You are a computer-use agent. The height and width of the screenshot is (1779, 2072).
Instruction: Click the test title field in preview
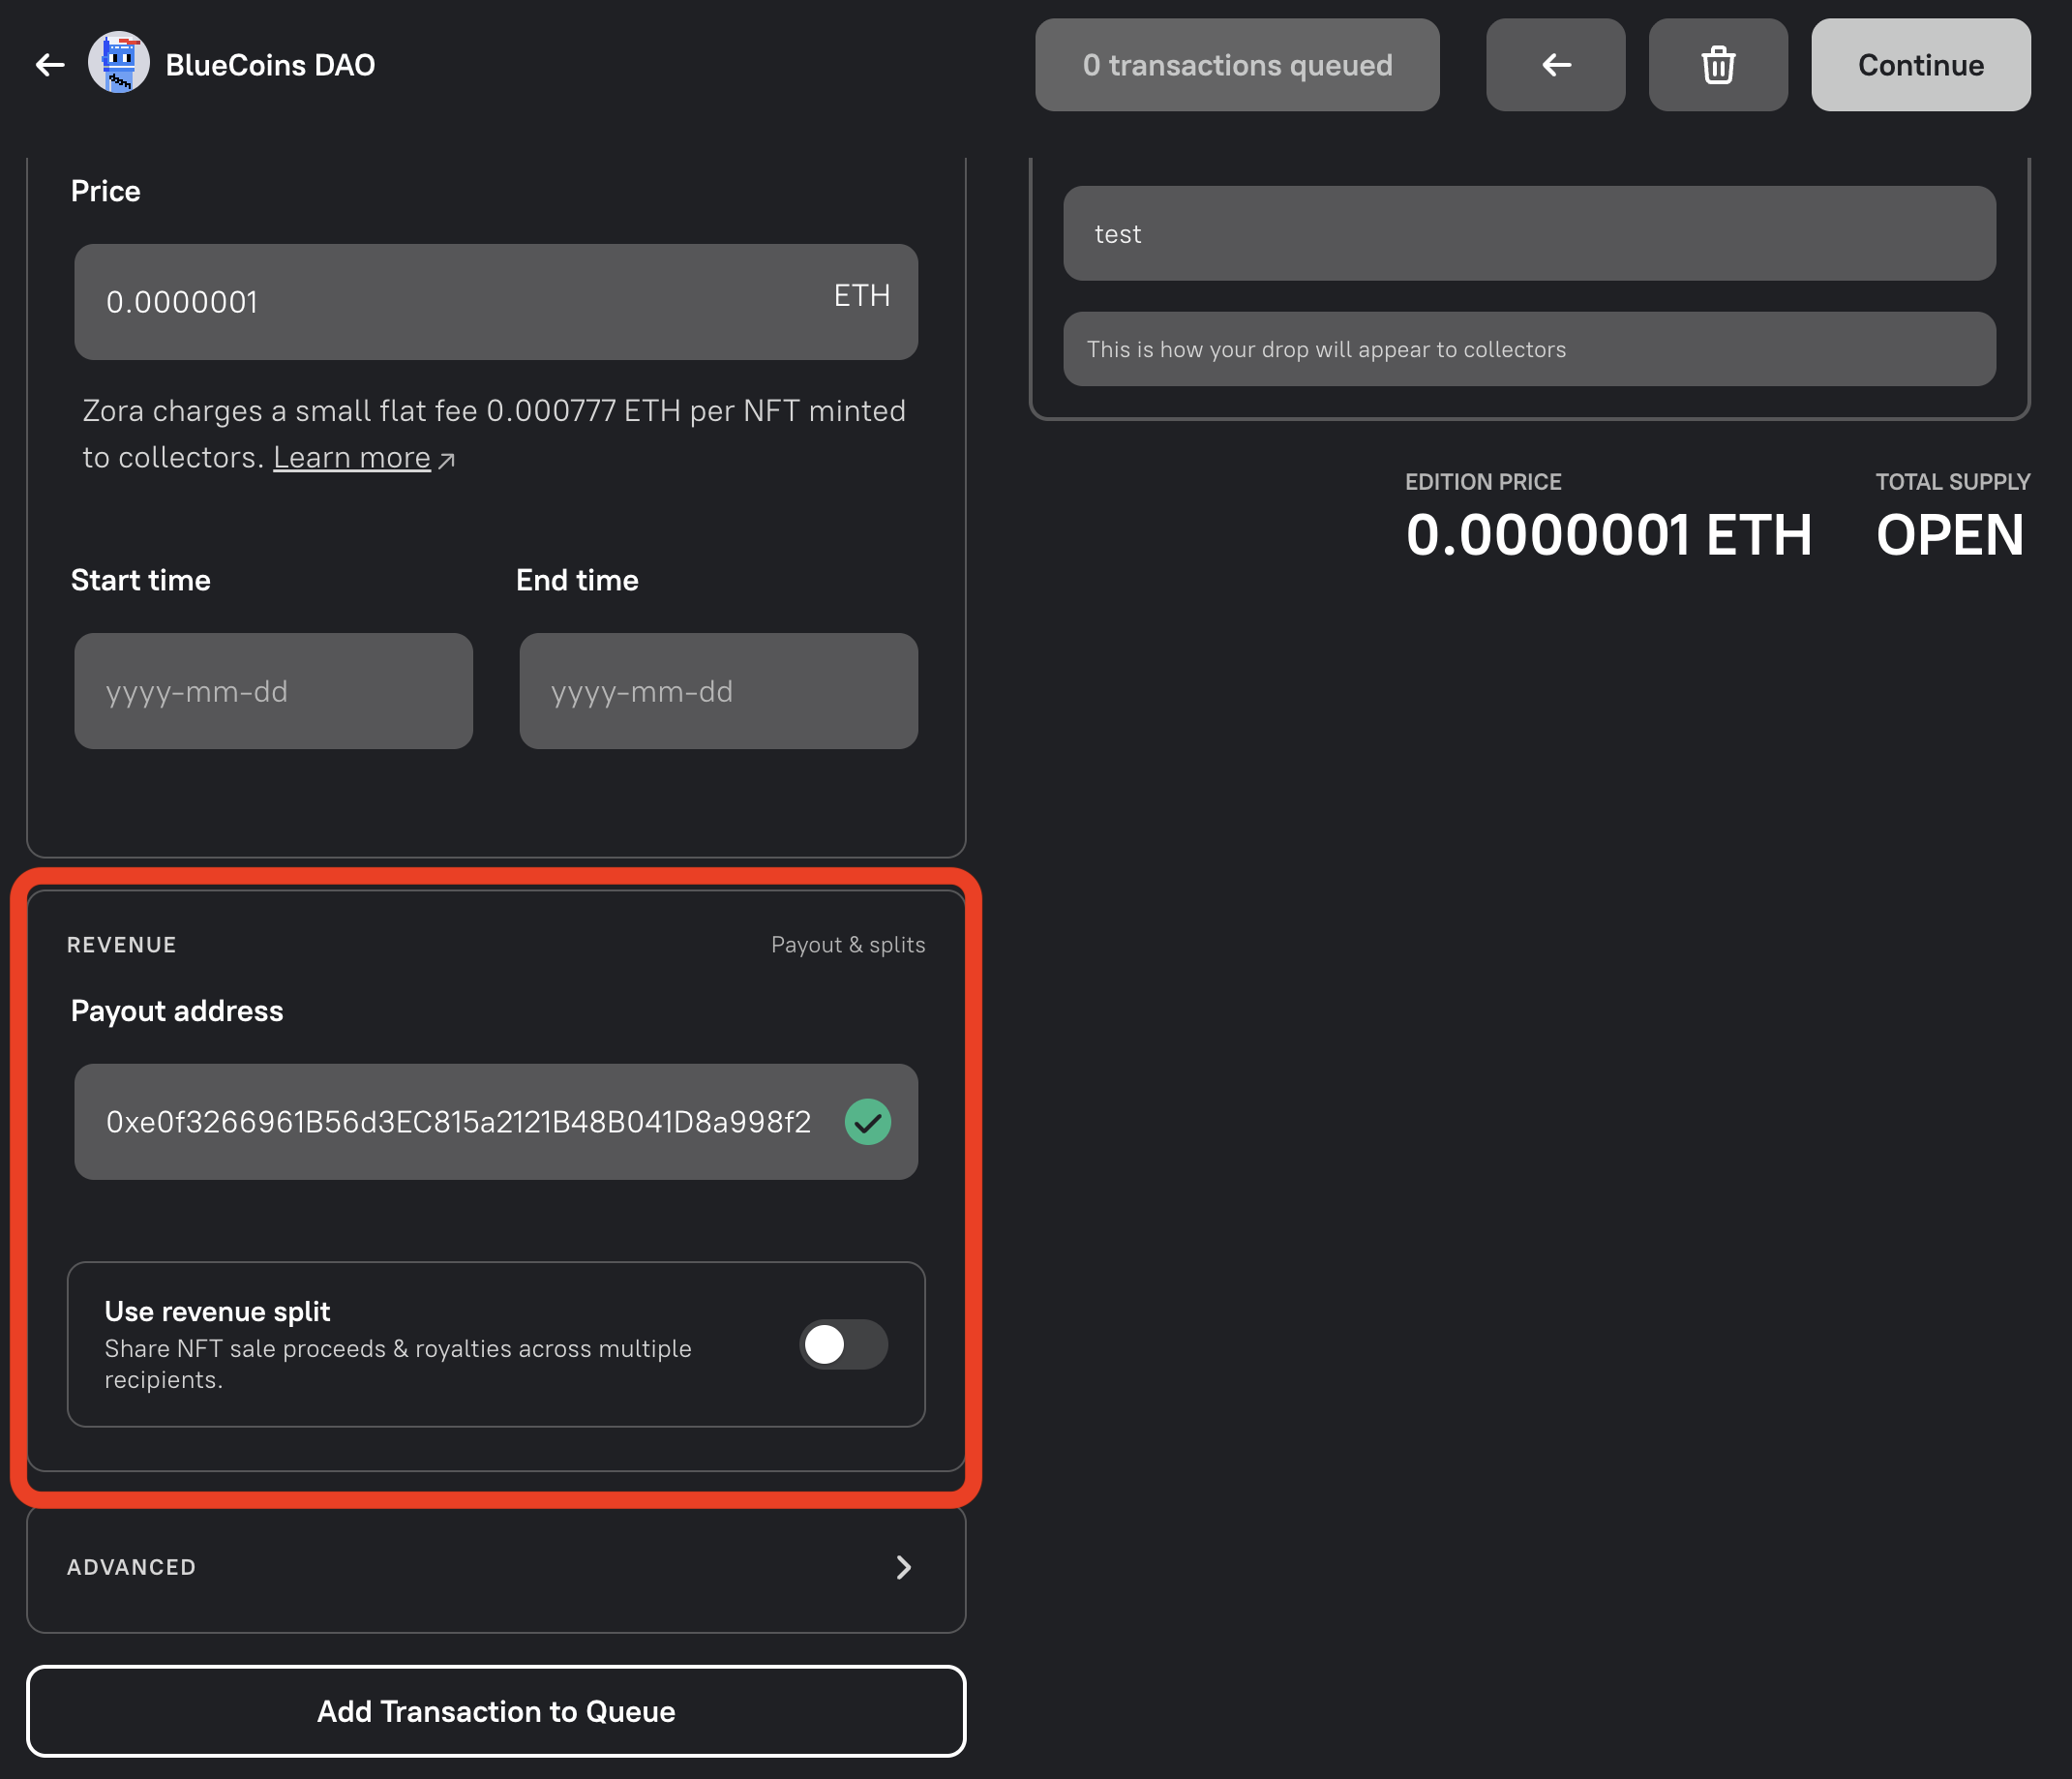click(1529, 233)
